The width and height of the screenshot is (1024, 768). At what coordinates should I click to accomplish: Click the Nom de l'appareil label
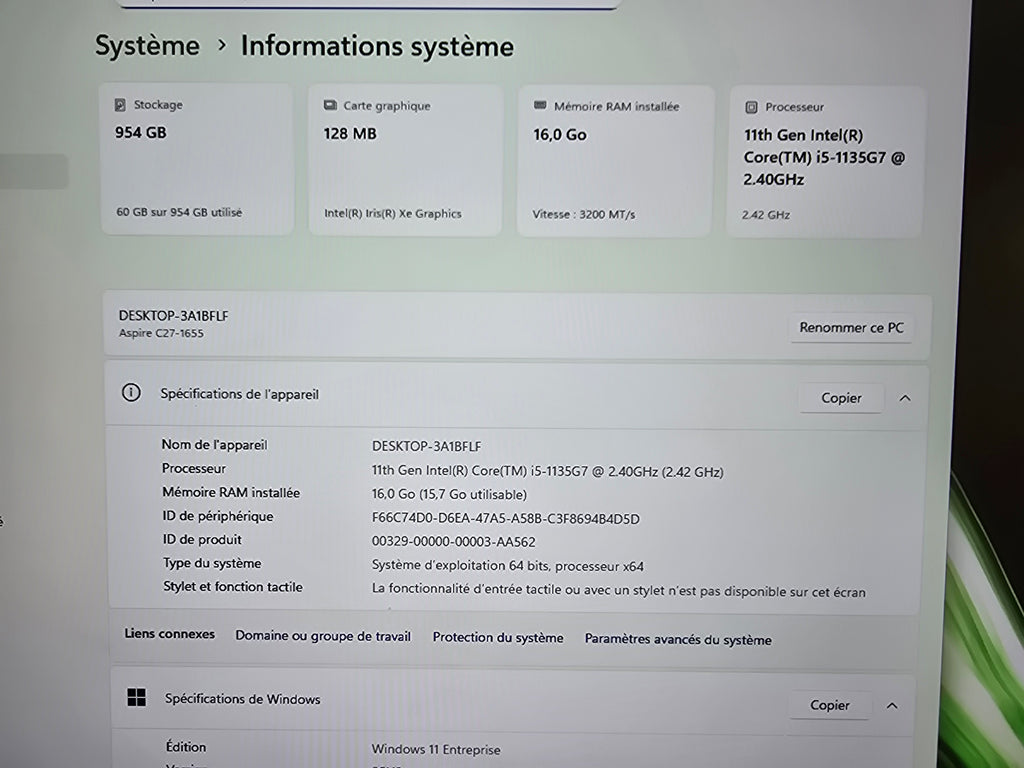click(x=214, y=445)
